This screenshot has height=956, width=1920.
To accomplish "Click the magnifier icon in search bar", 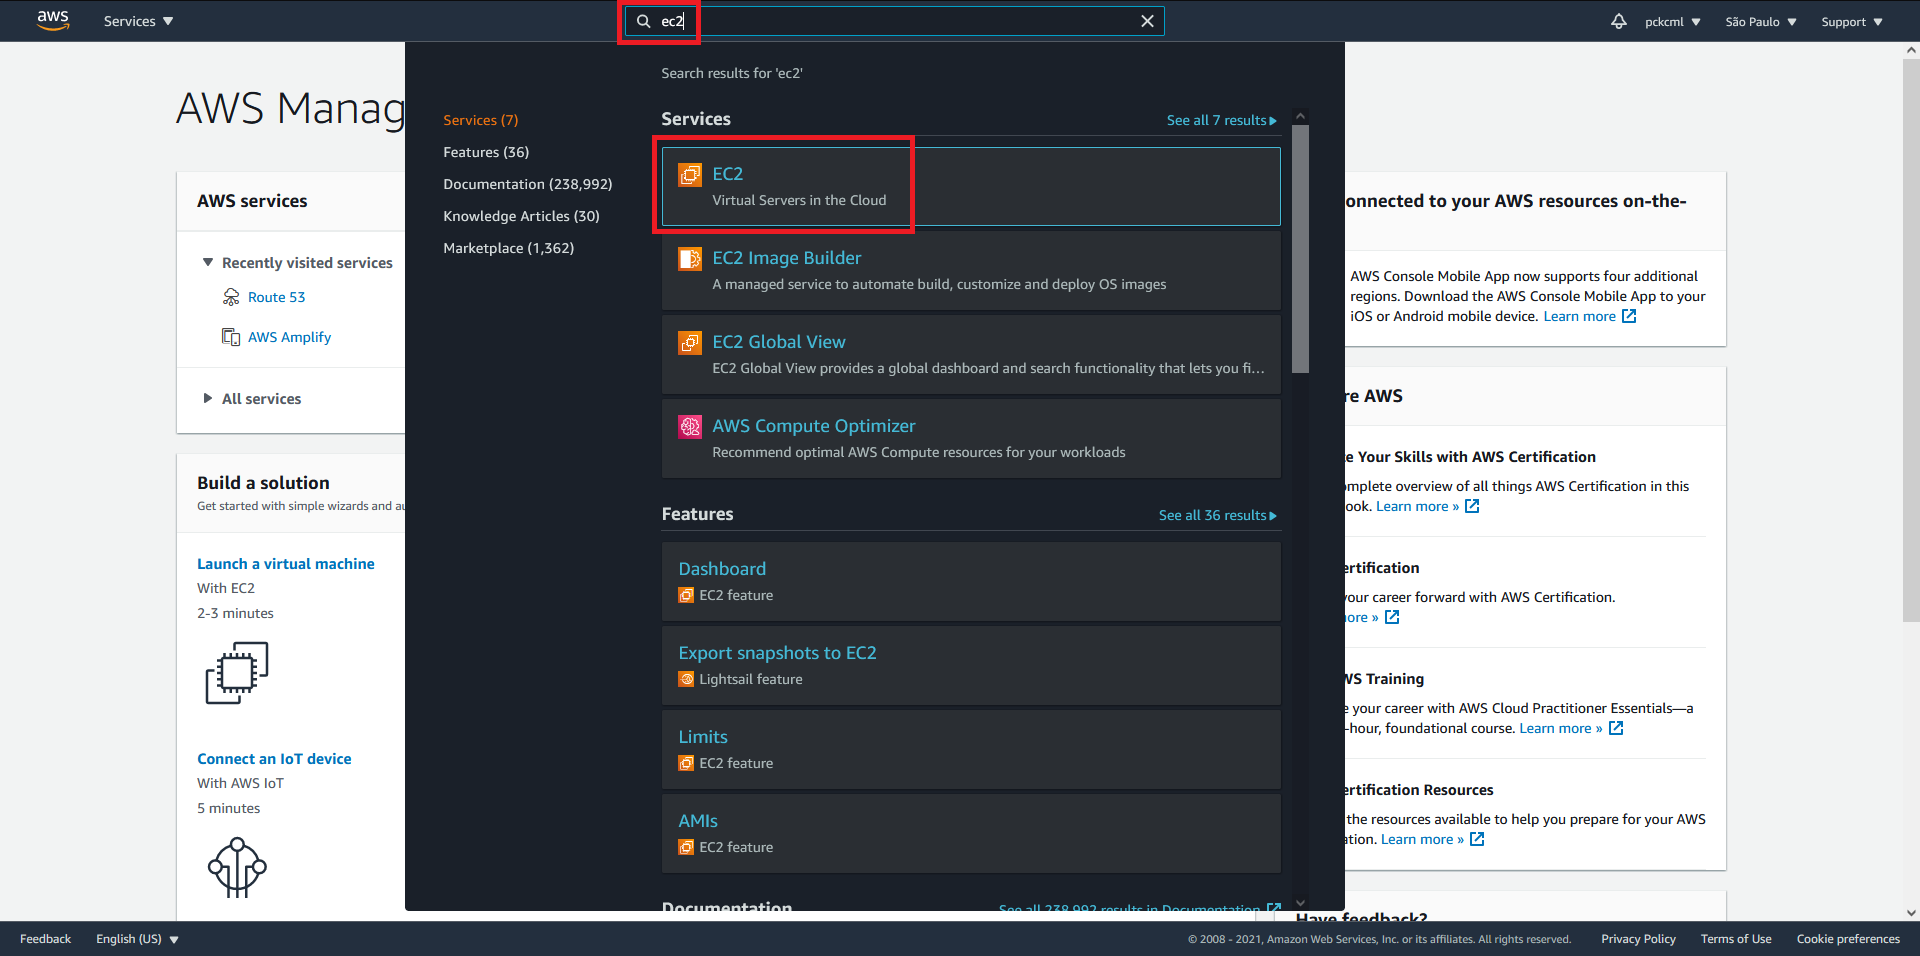I will coord(641,20).
